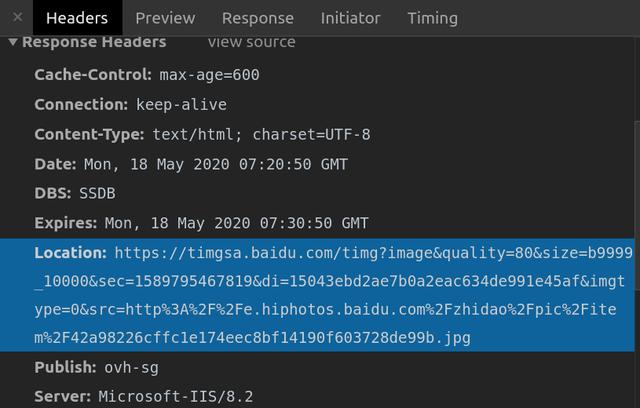Screen dimensions: 640x408
Task: Select the Response tab
Action: [258, 18]
